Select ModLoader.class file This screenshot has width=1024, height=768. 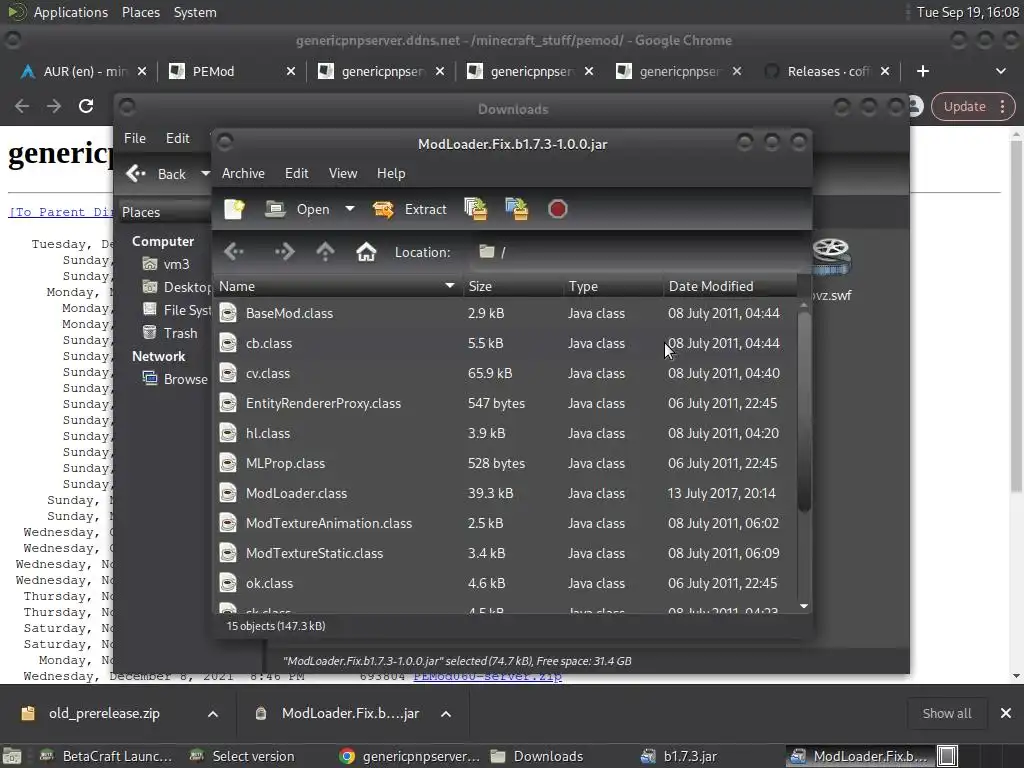(x=505, y=494)
